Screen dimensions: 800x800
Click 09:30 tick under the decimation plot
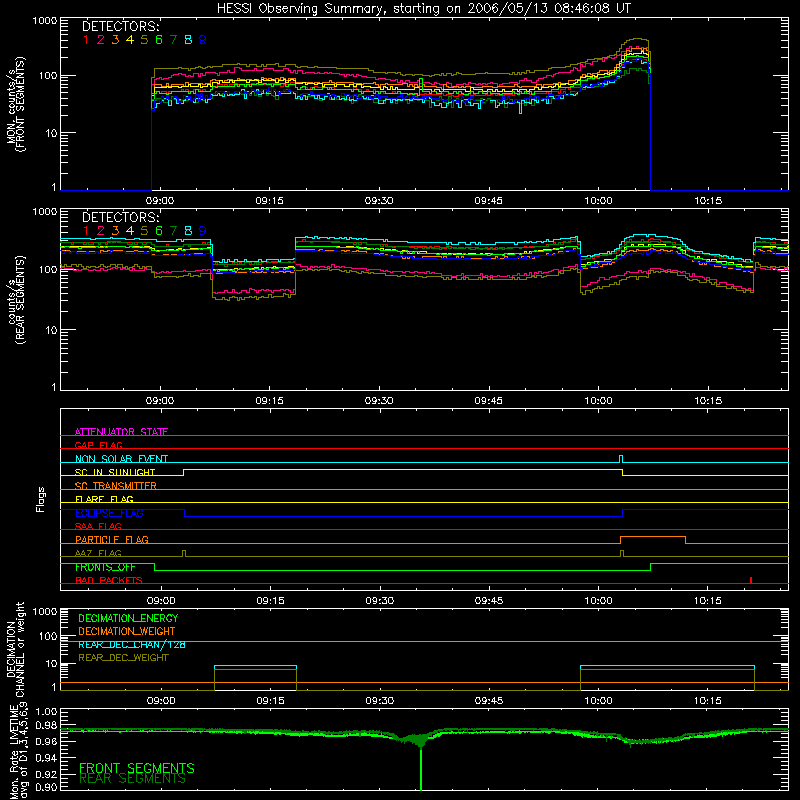click(380, 701)
